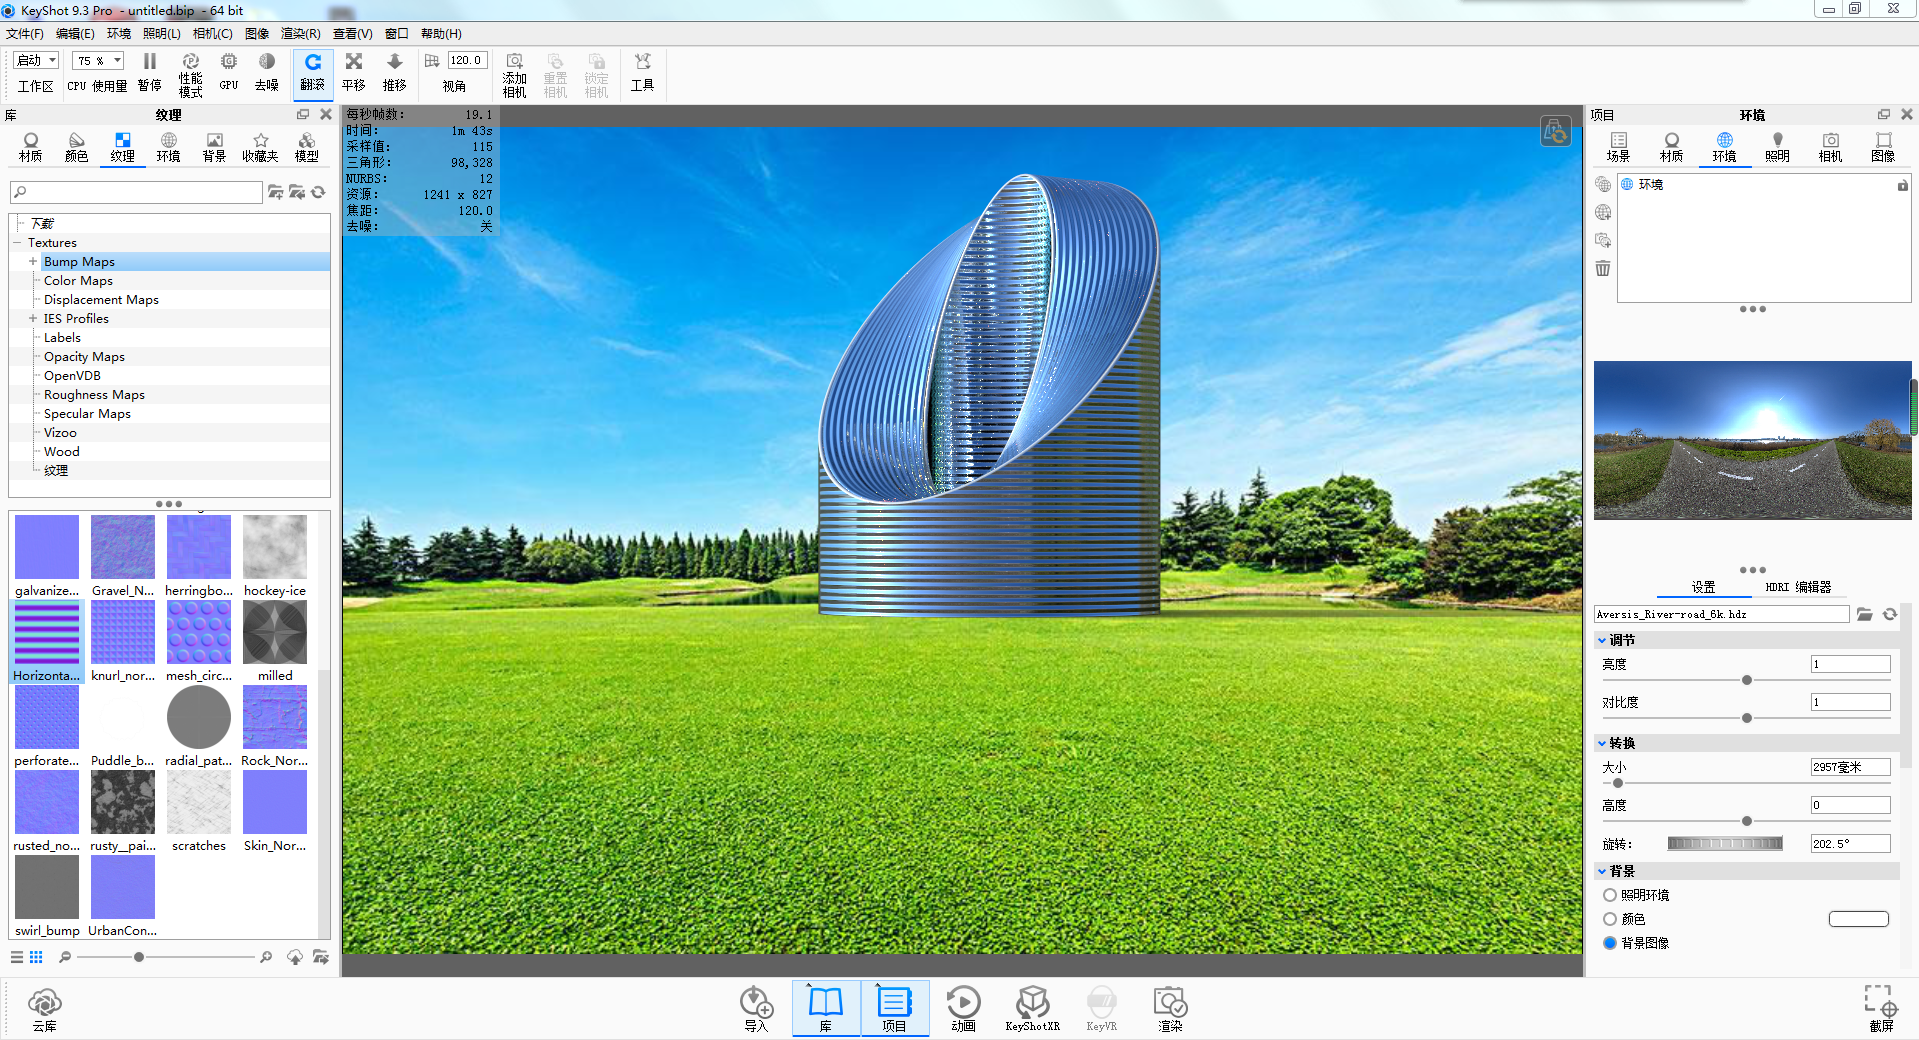Open the Cloud Library (云库)
Screen dimensions: 1919x1040
coord(45,1008)
